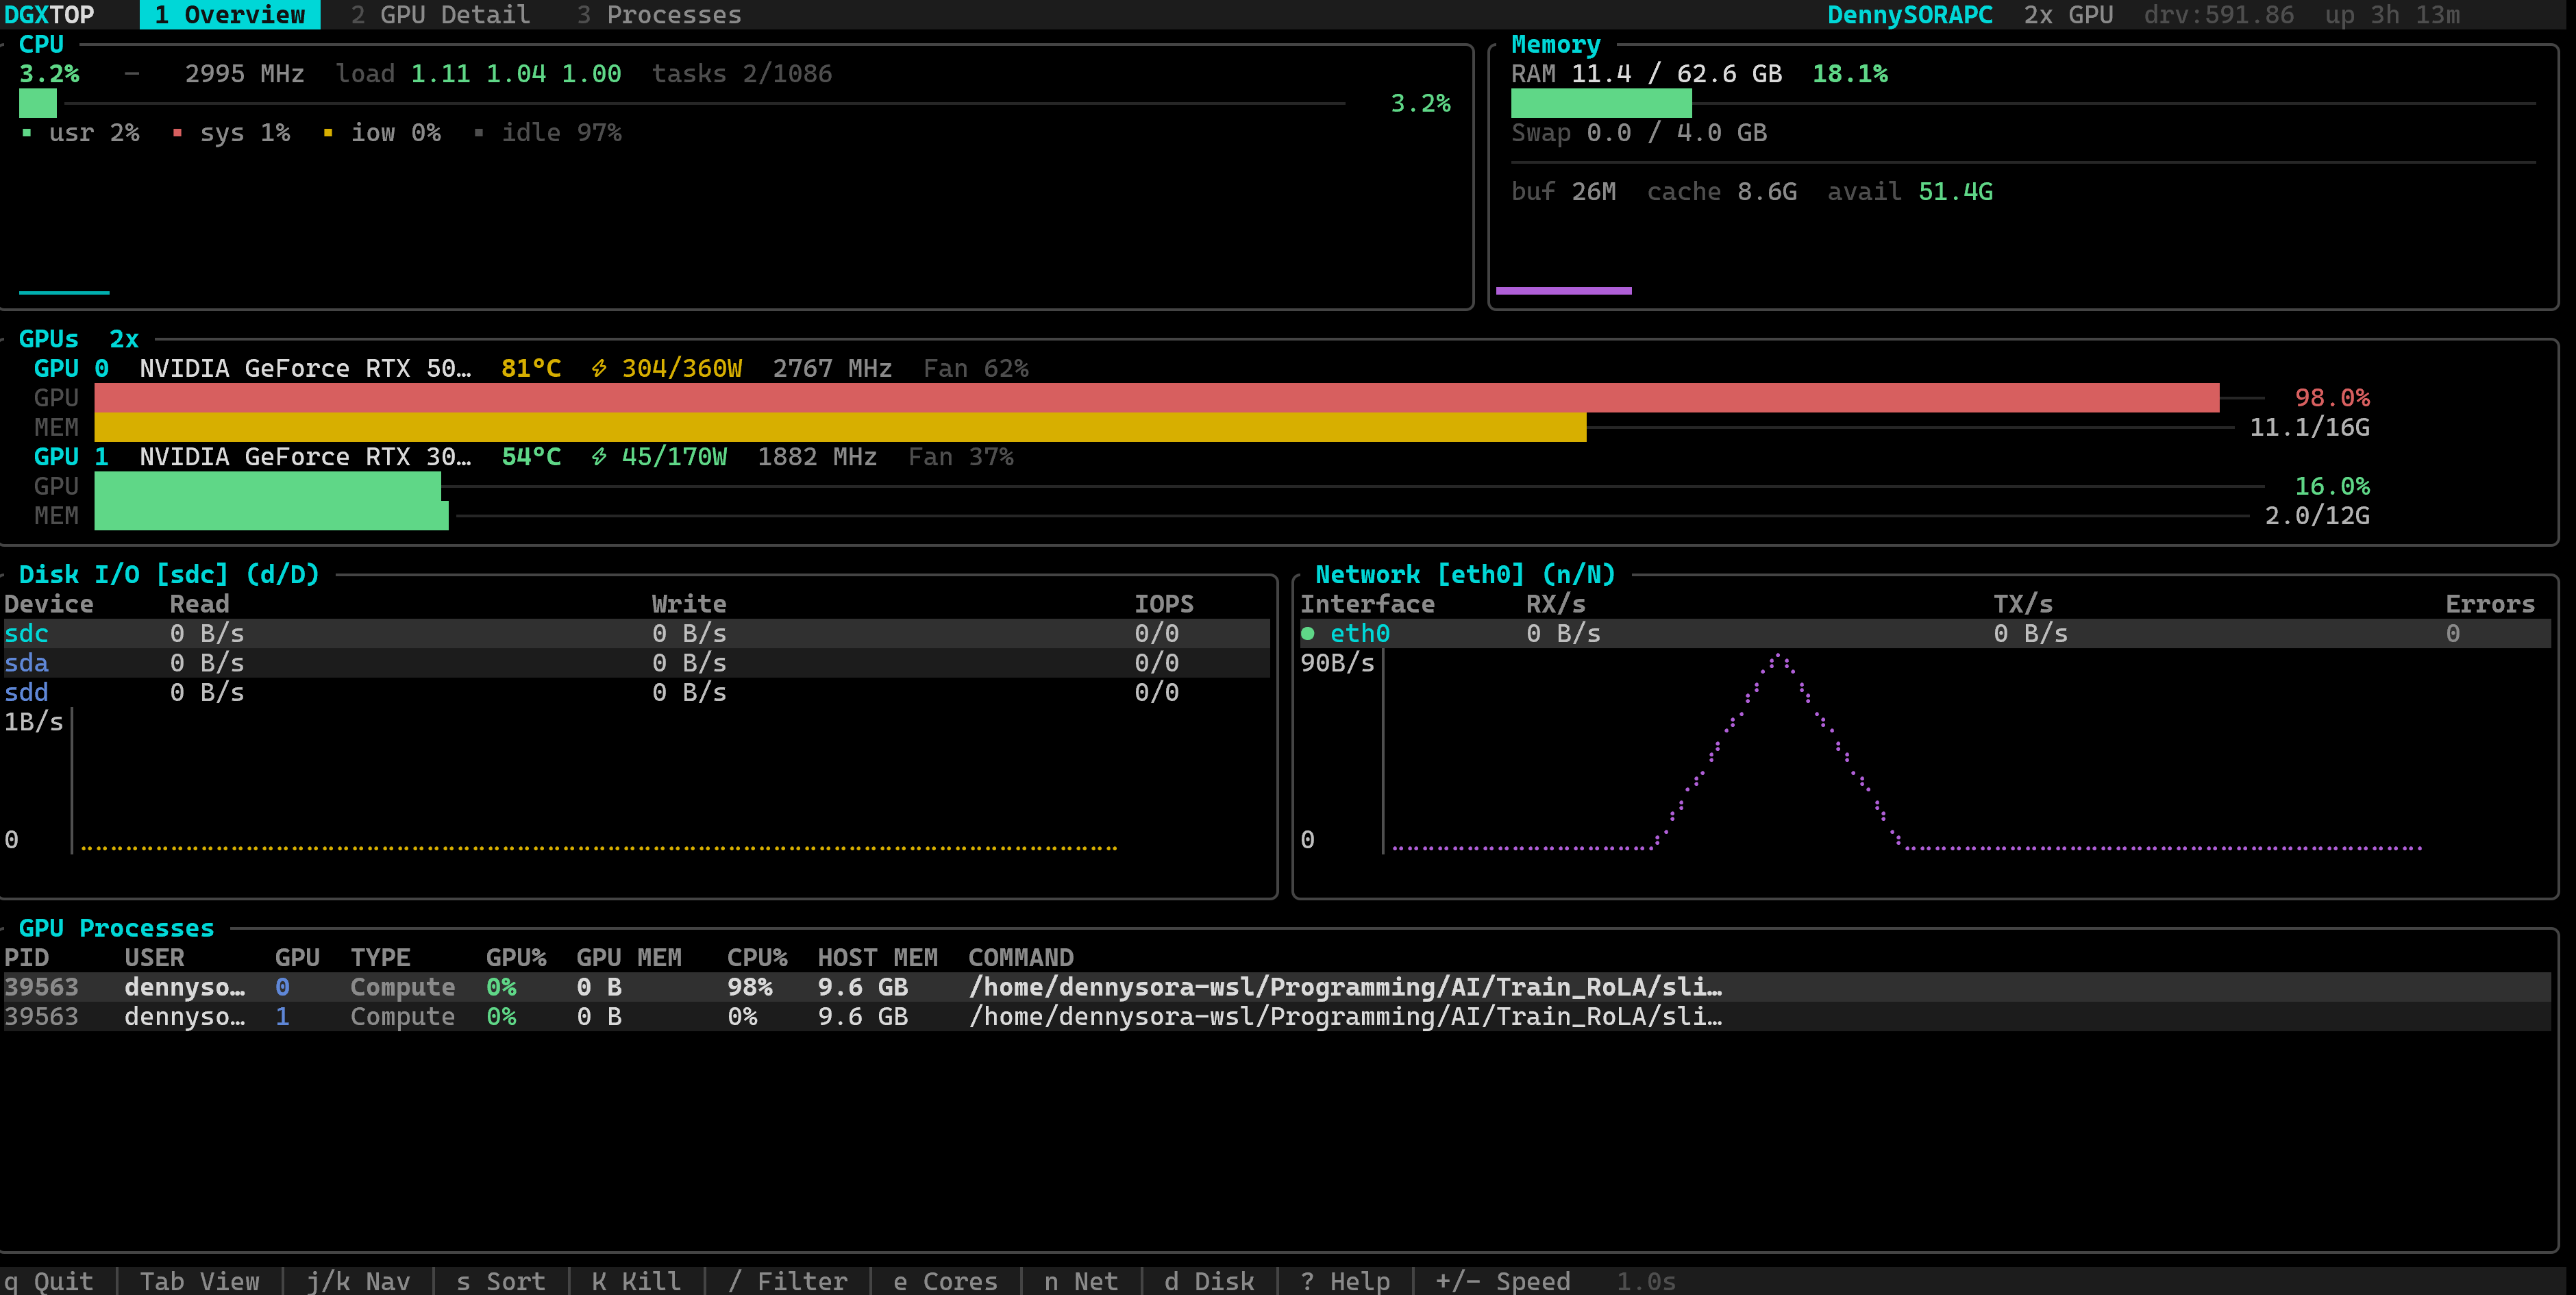Viewport: 2576px width, 1295px height.
Task: Click the GPU MEM column header
Action: click(x=629, y=958)
